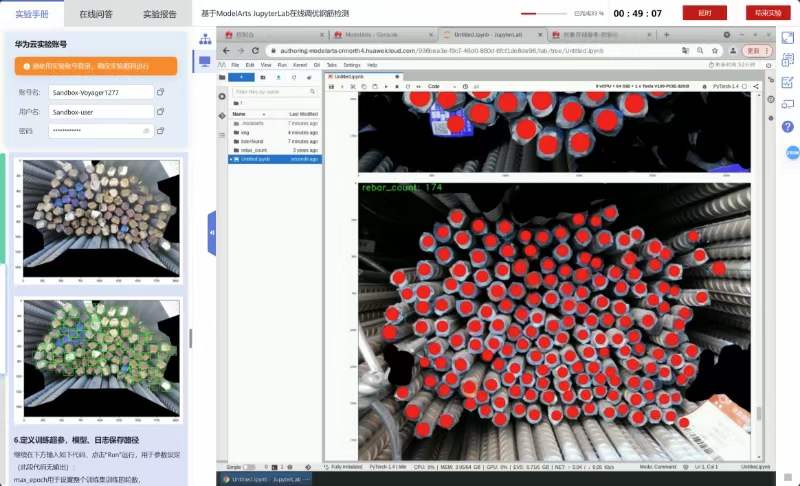Copy the 账号名 account name
The image size is (800, 486).
pyautogui.click(x=160, y=92)
